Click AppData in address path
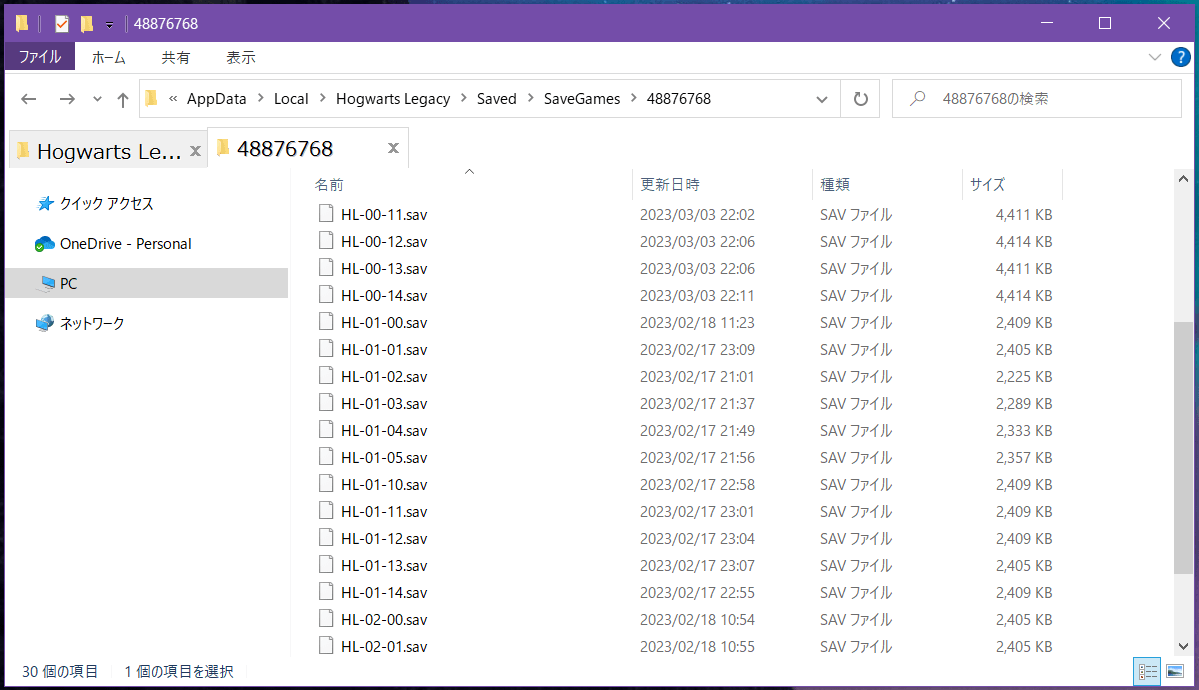The width and height of the screenshot is (1199, 690). pos(216,99)
